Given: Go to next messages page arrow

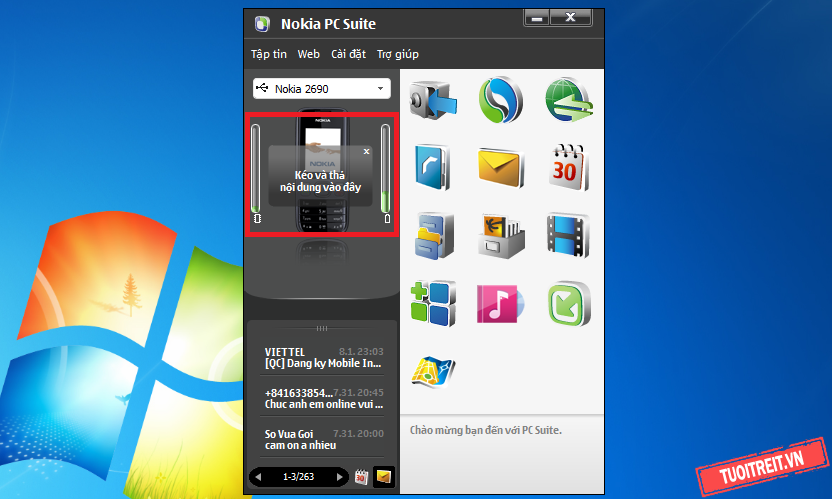Looking at the screenshot, I should click(341, 477).
